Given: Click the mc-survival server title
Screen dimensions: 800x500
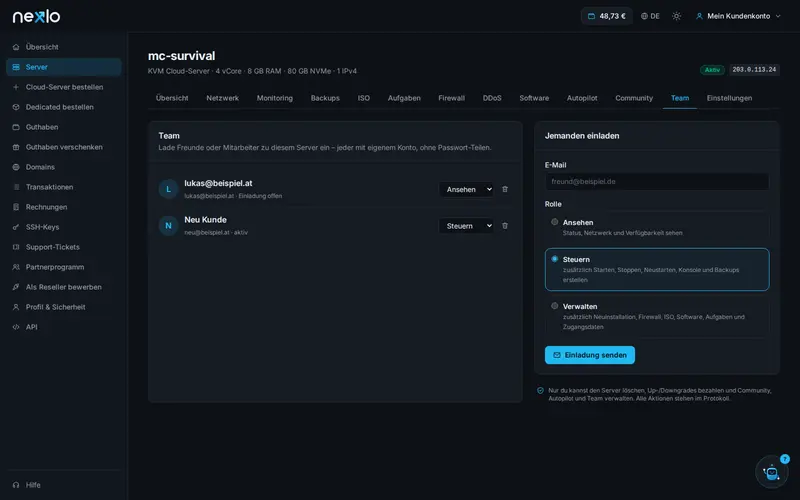Looking at the screenshot, I should (182, 56).
